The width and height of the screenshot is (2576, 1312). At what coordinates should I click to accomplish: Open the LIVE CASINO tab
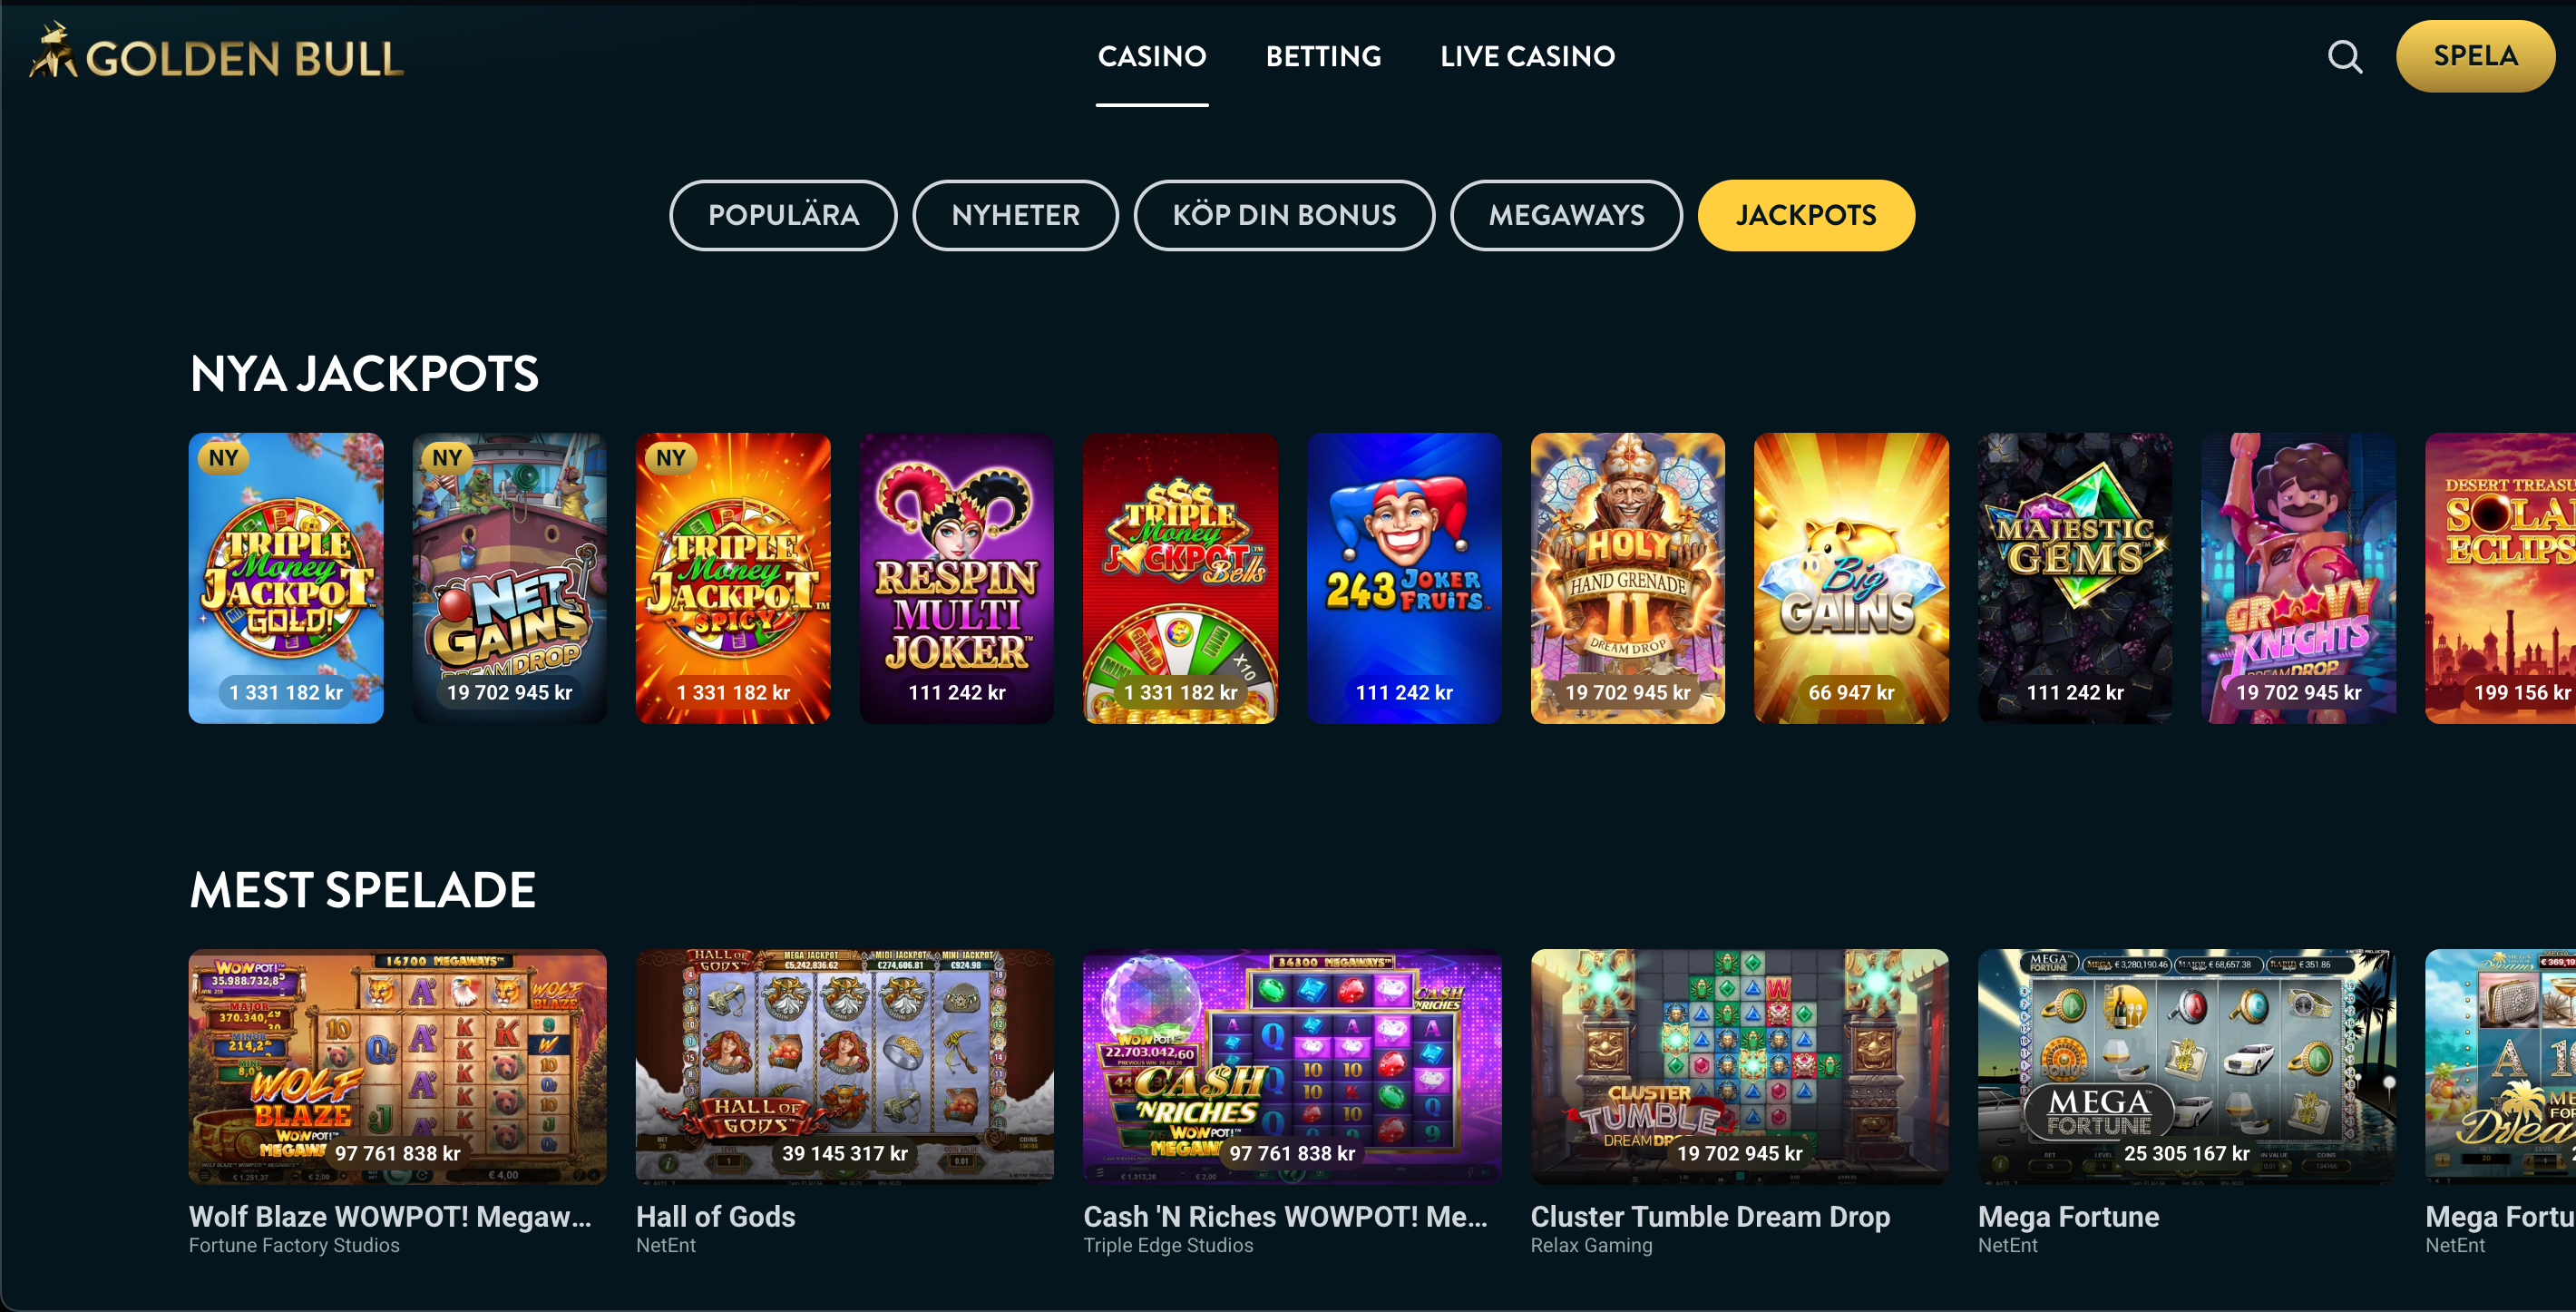pos(1527,56)
